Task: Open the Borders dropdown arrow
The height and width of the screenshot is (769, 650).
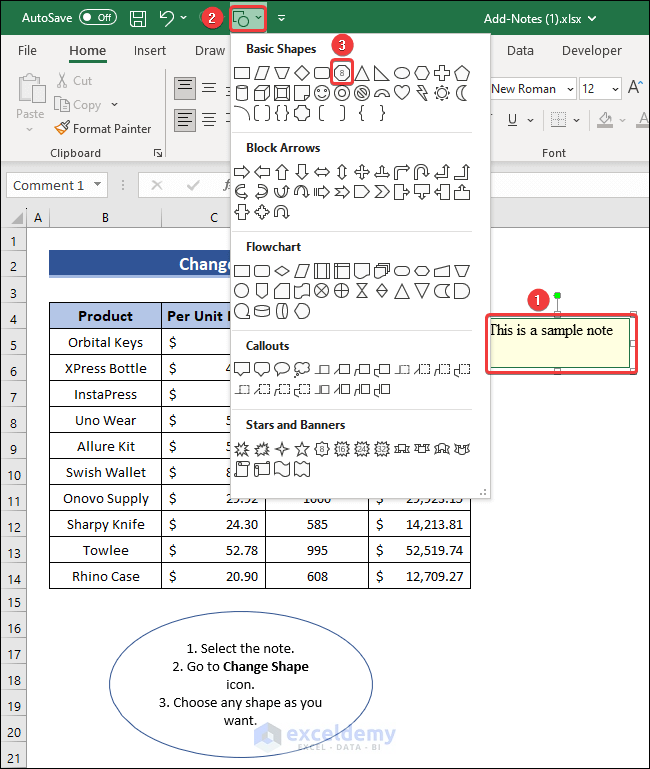Action: click(576, 120)
